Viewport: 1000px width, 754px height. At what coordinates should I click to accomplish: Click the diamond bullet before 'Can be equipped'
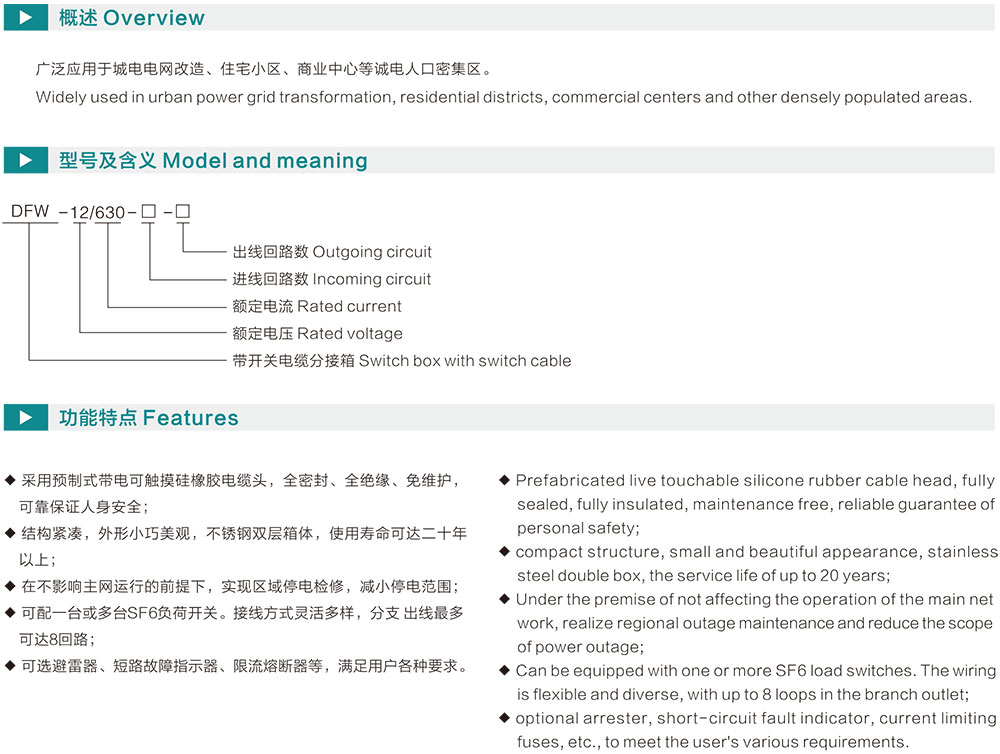506,671
